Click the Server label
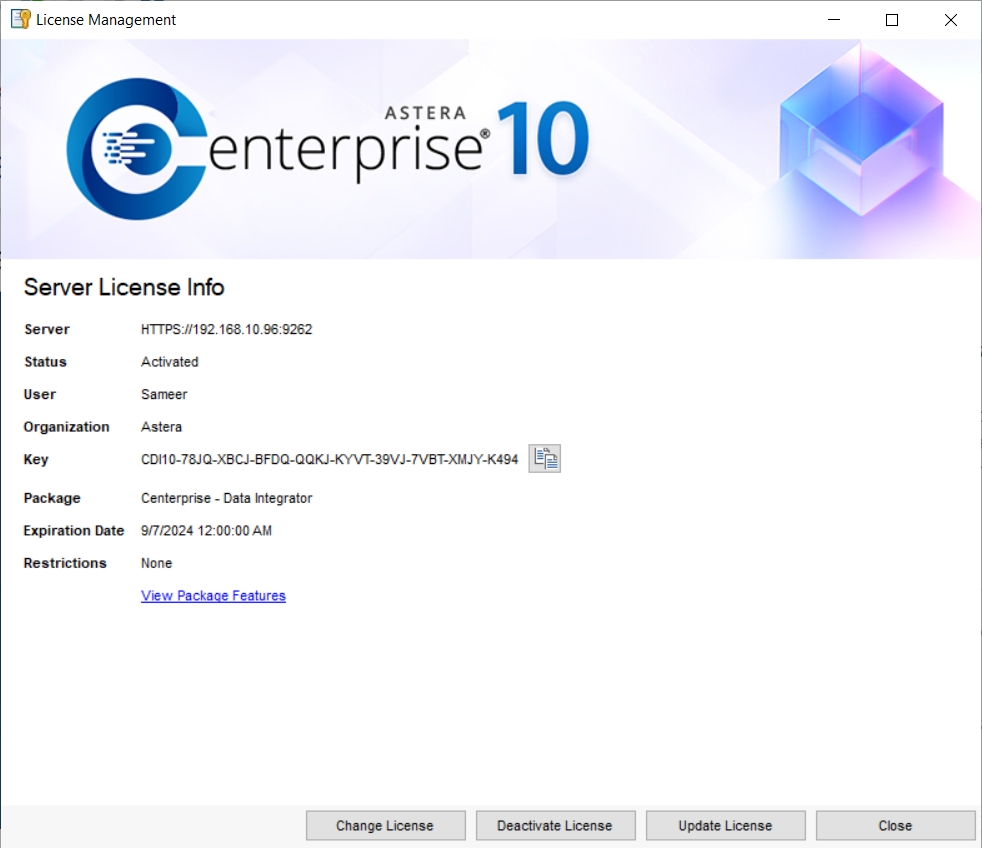 point(47,329)
